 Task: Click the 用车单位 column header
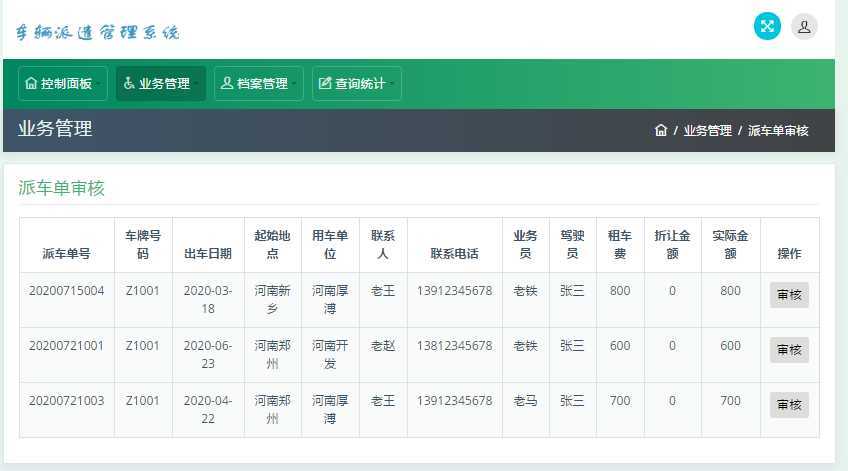coord(330,244)
